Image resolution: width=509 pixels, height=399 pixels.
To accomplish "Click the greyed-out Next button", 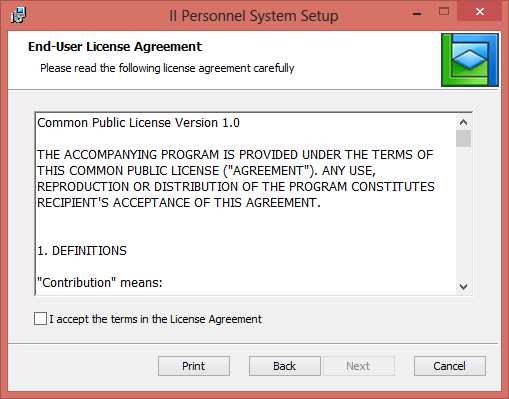I will [358, 366].
